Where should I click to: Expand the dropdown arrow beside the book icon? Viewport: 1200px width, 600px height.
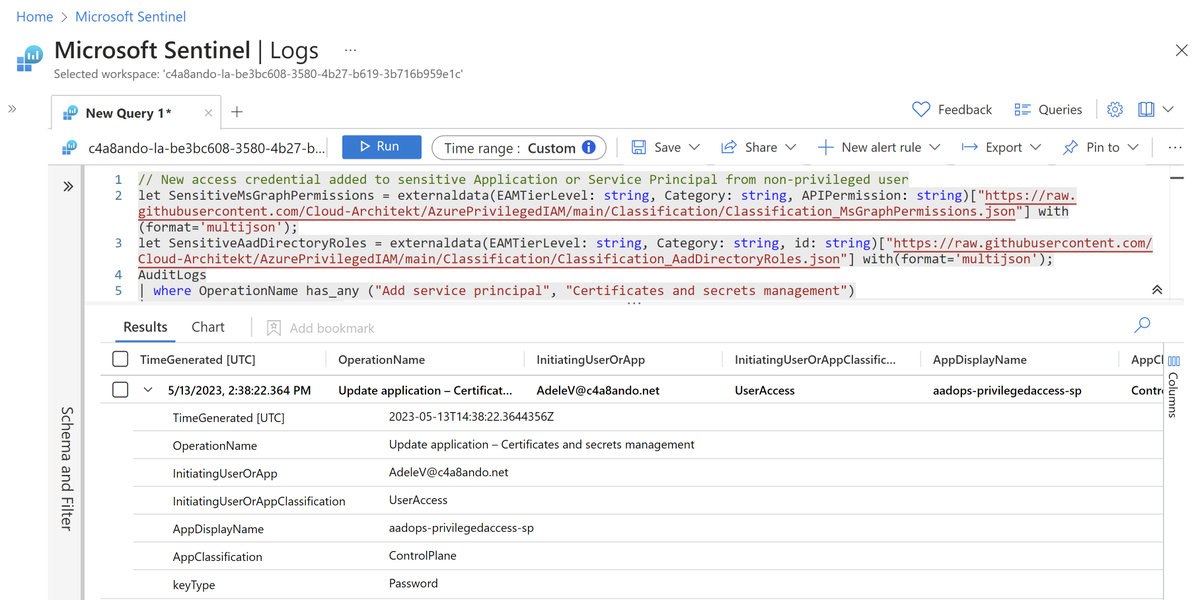point(1168,110)
